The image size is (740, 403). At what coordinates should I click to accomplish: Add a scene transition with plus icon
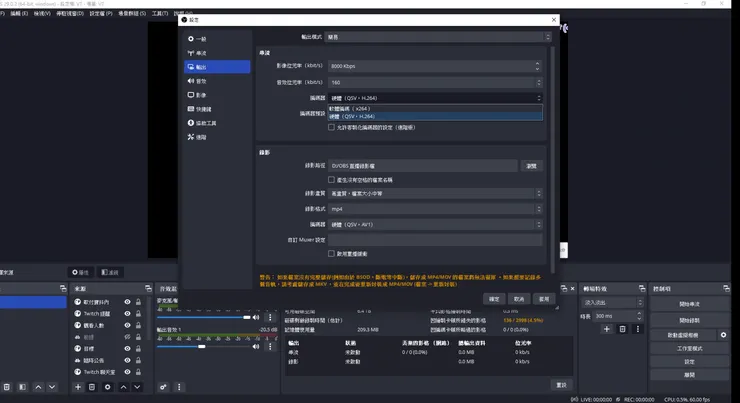tap(607, 329)
